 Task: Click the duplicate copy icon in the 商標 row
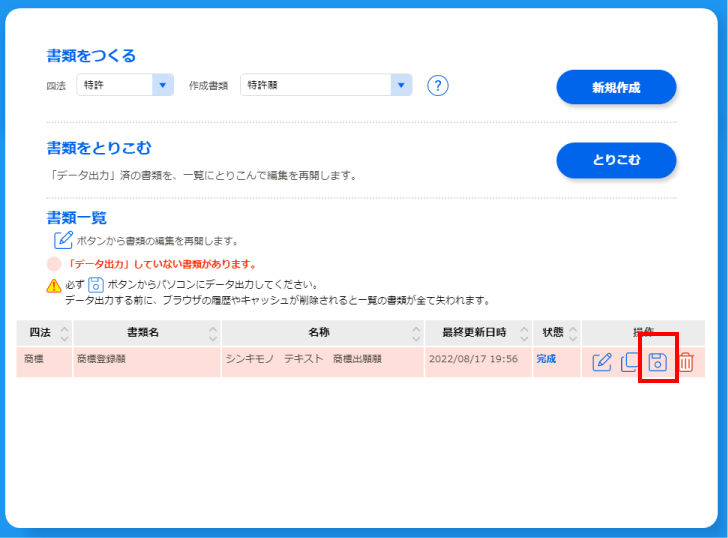tap(630, 362)
